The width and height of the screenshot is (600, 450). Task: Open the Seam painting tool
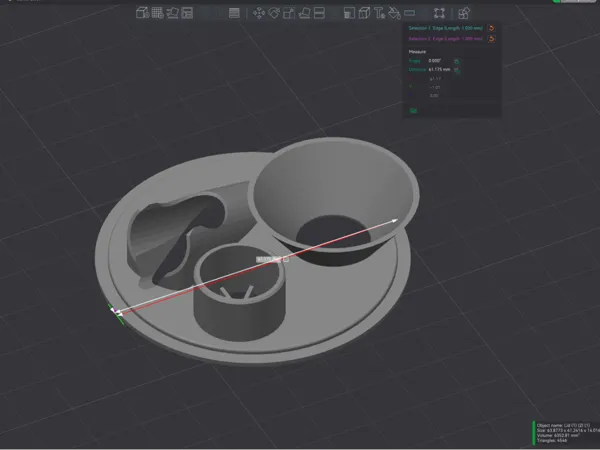[364, 13]
